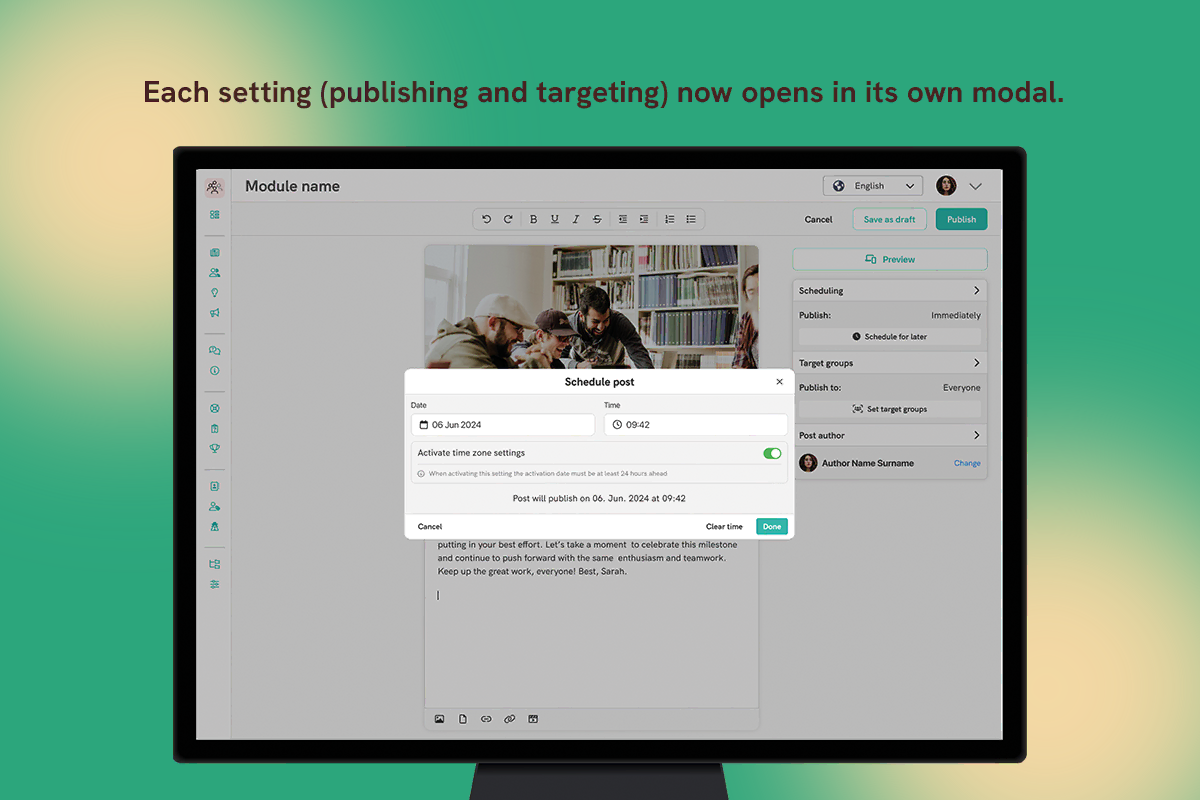Close the Schedule post modal

[x=780, y=382]
